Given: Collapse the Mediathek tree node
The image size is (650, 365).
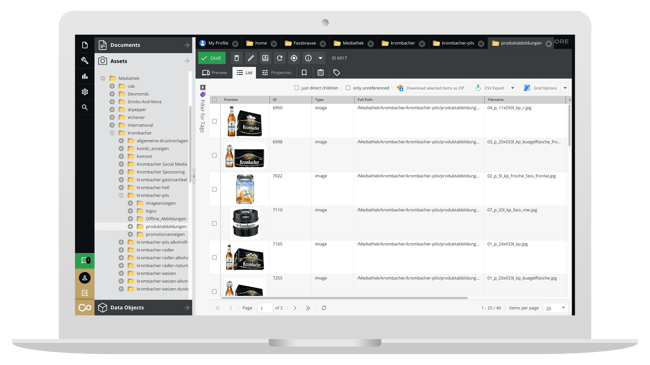Looking at the screenshot, I should coord(103,78).
